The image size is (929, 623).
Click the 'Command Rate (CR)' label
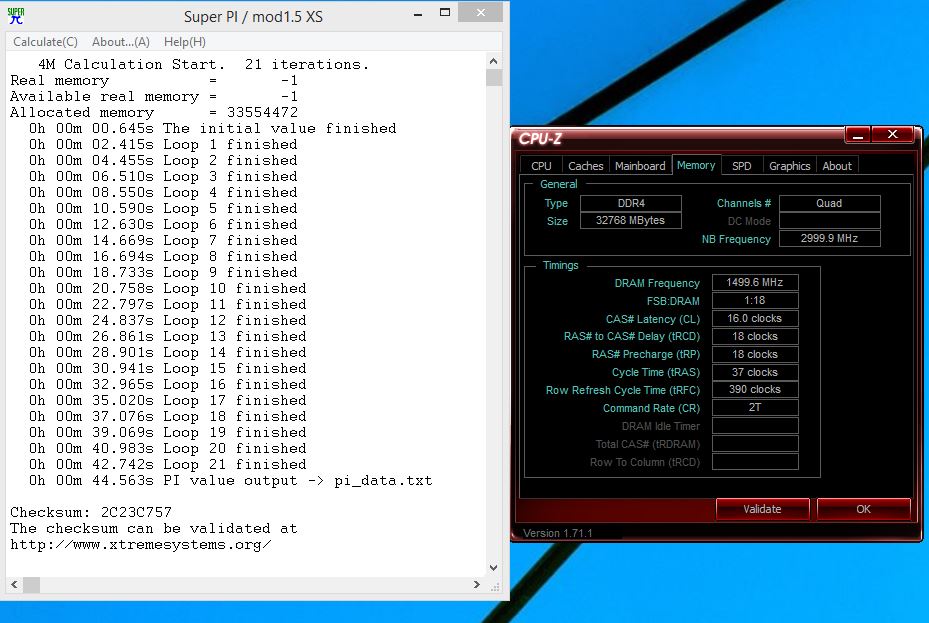coord(651,408)
